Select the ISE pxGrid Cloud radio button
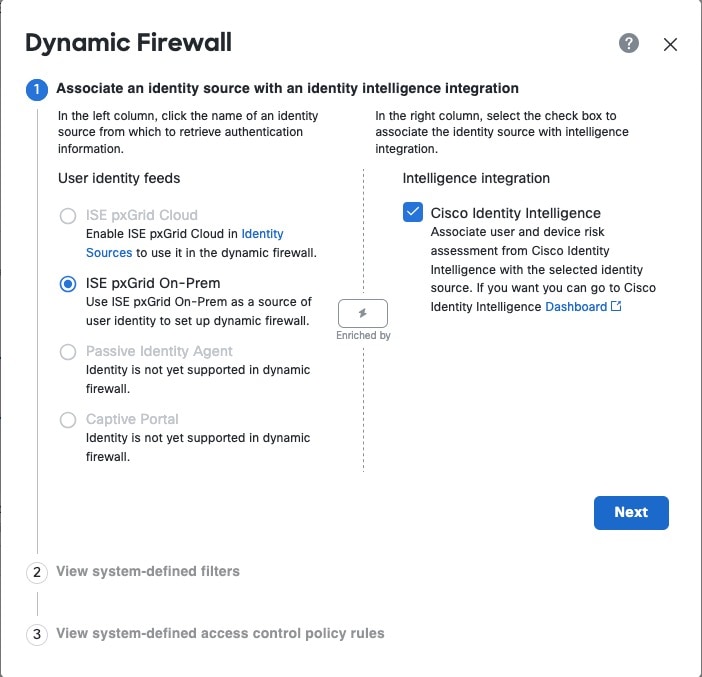 68,216
